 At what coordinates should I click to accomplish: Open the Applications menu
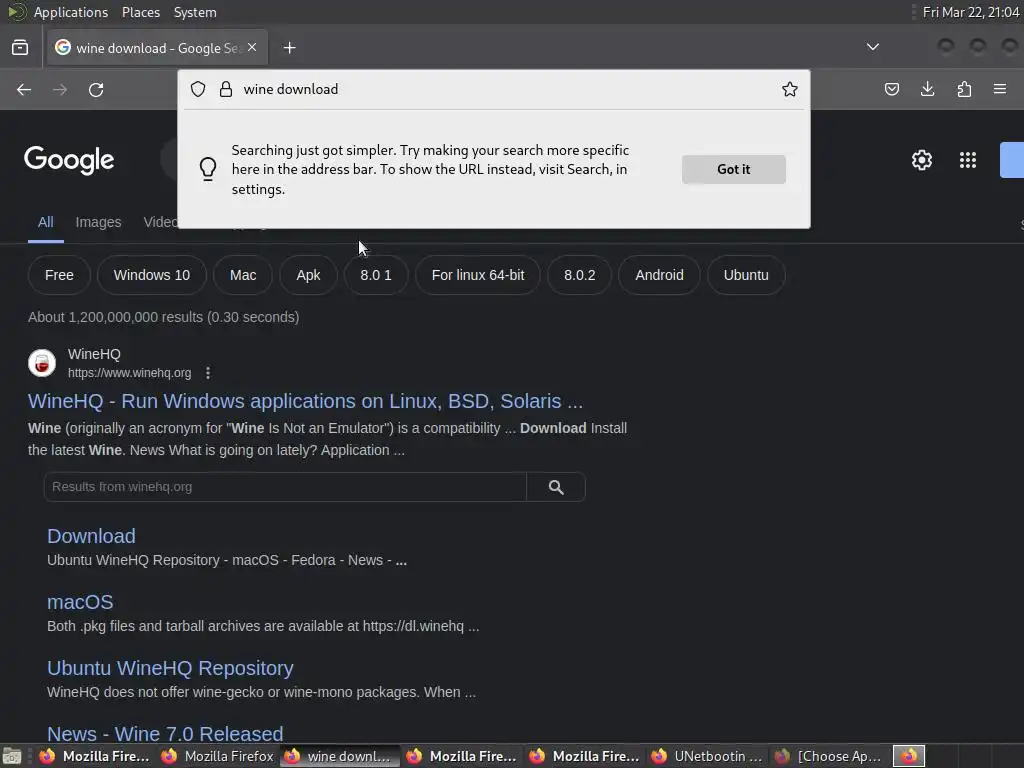(71, 12)
